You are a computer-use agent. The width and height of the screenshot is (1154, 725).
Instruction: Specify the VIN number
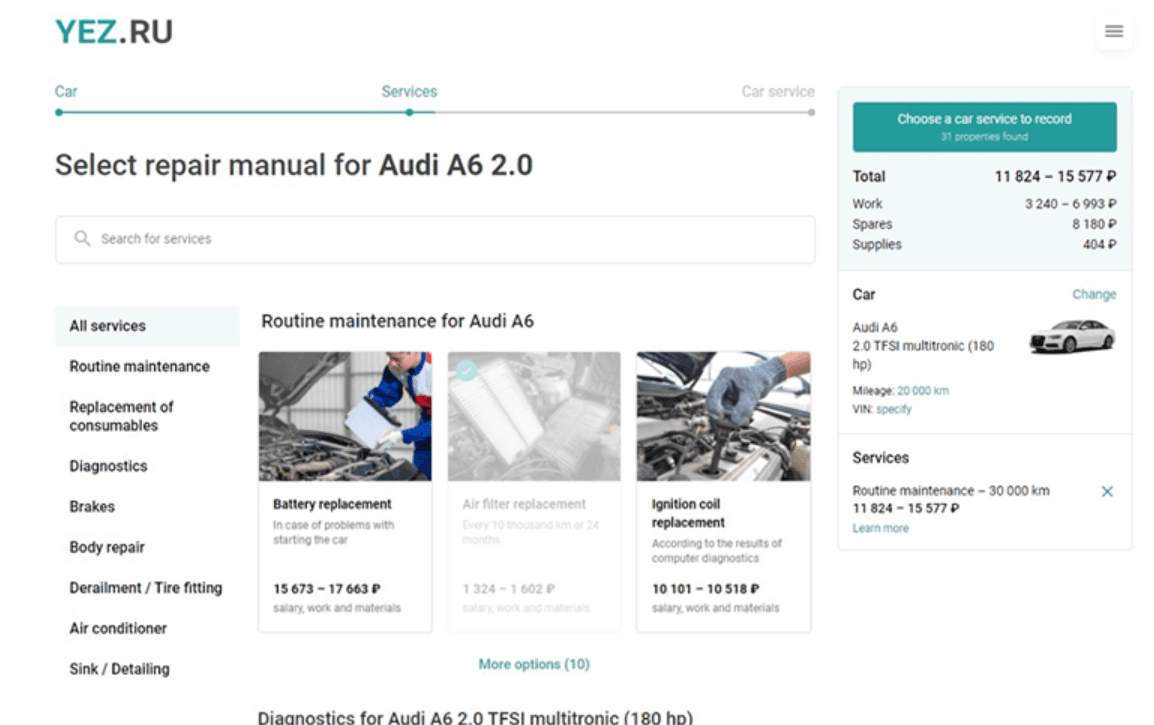click(895, 409)
